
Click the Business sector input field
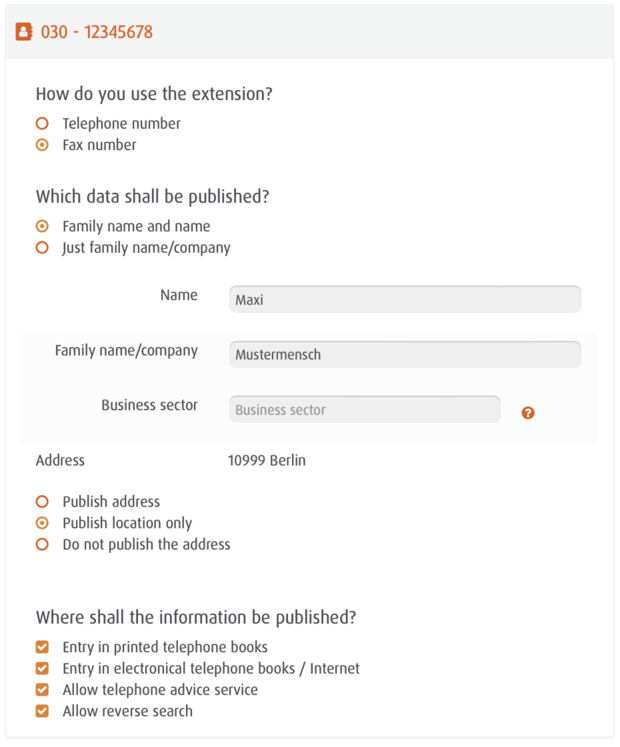tap(364, 409)
